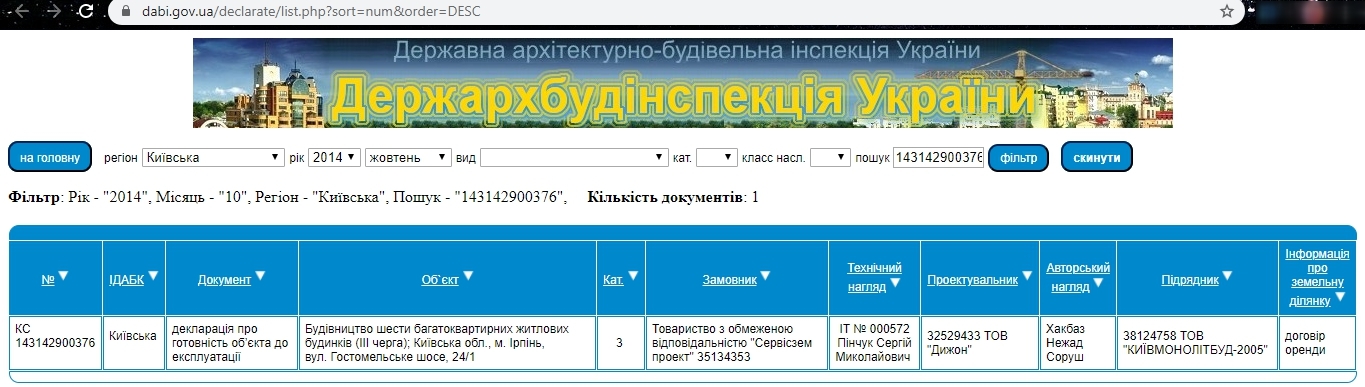Sort by the Технічний нагляд header link
This screenshot has width=1365, height=387.
[x=874, y=277]
